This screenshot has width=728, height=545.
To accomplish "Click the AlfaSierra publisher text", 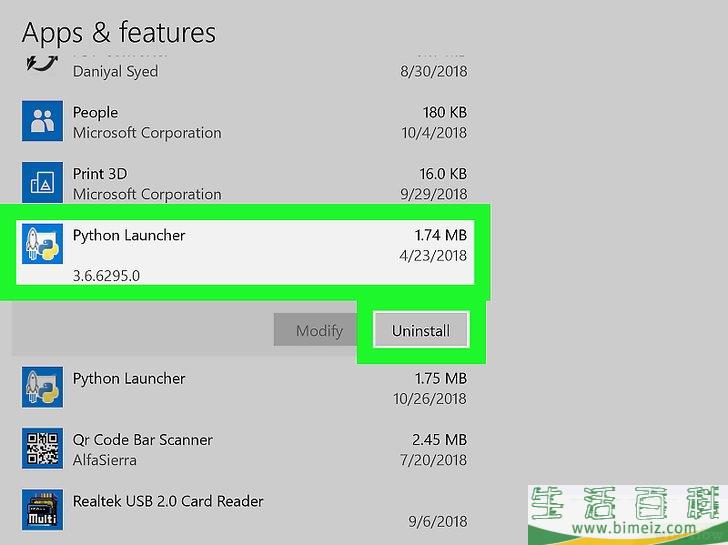I will pyautogui.click(x=105, y=460).
